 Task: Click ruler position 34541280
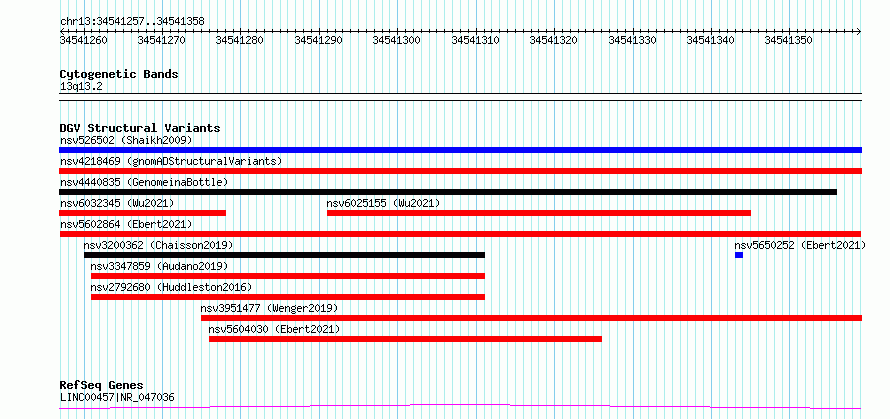[241, 40]
